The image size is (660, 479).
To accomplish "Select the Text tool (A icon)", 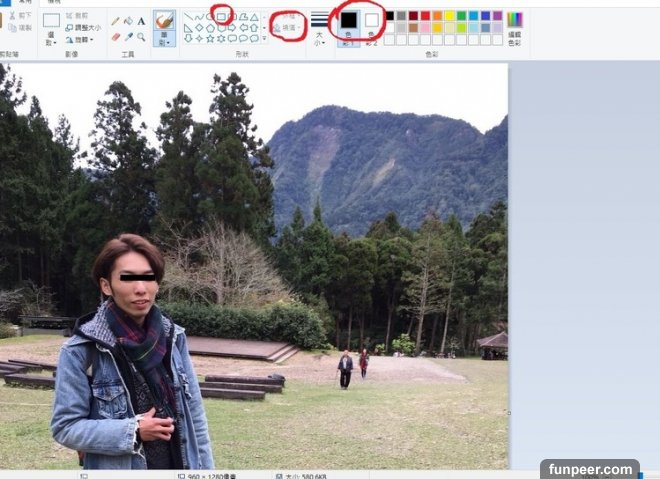I will coord(141,21).
